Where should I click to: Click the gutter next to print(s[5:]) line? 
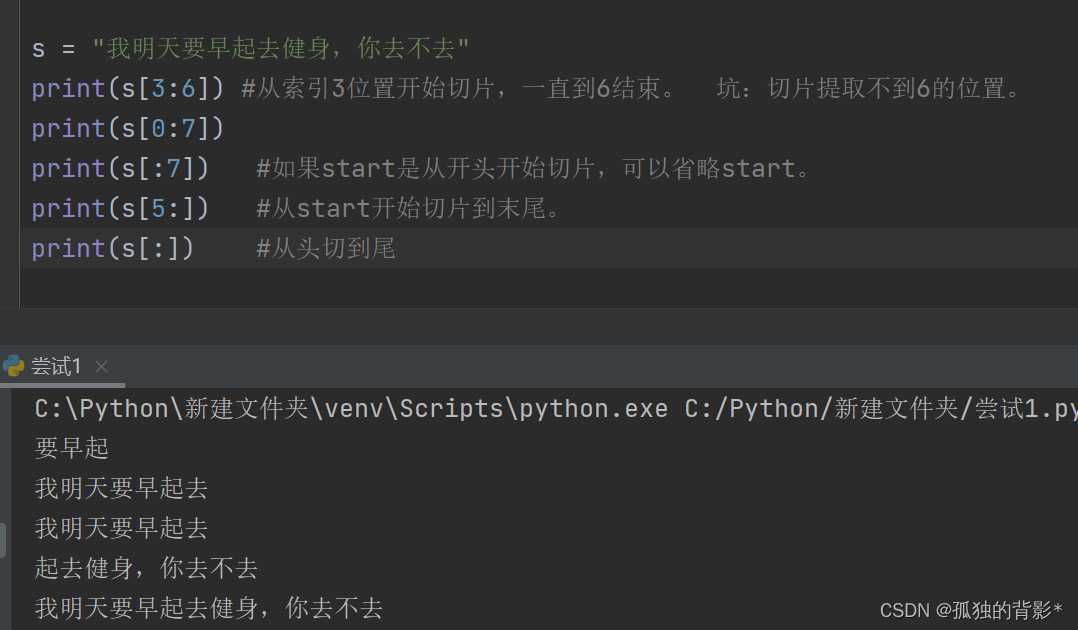click(12, 208)
